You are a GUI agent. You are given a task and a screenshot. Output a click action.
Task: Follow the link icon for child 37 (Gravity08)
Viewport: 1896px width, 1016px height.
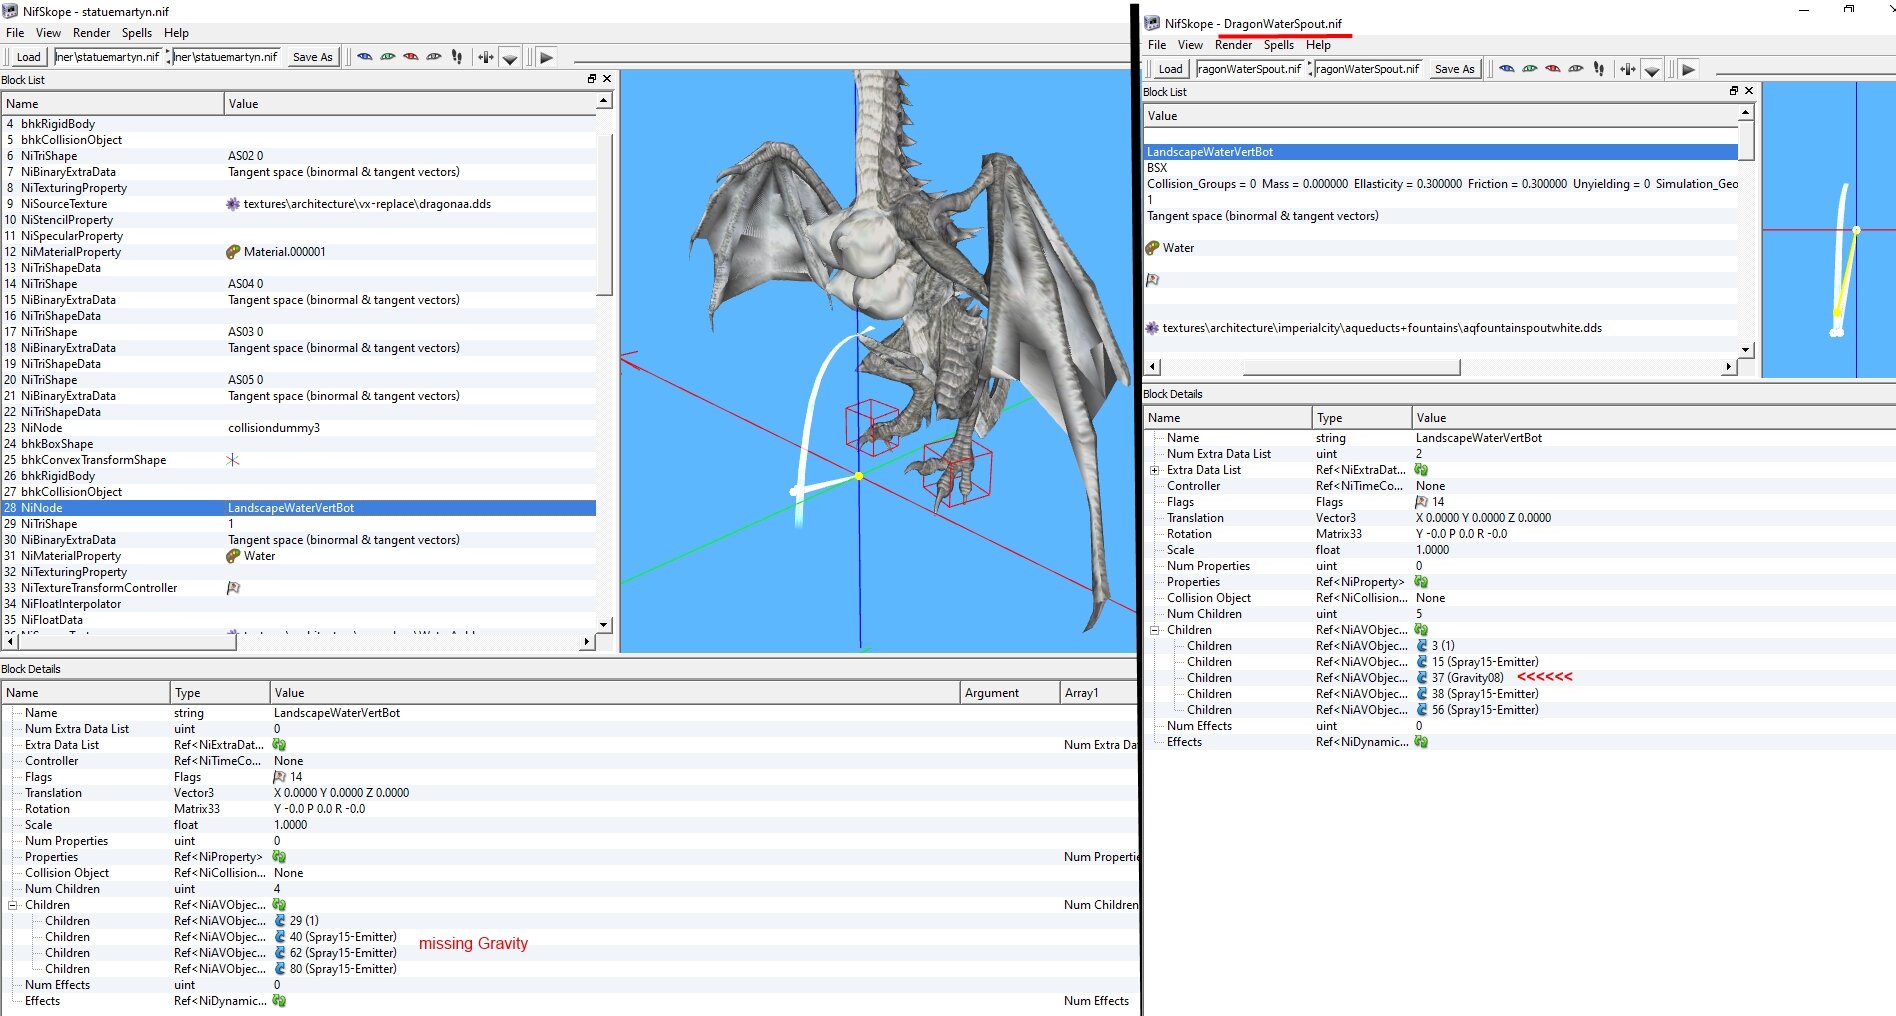tap(1422, 678)
